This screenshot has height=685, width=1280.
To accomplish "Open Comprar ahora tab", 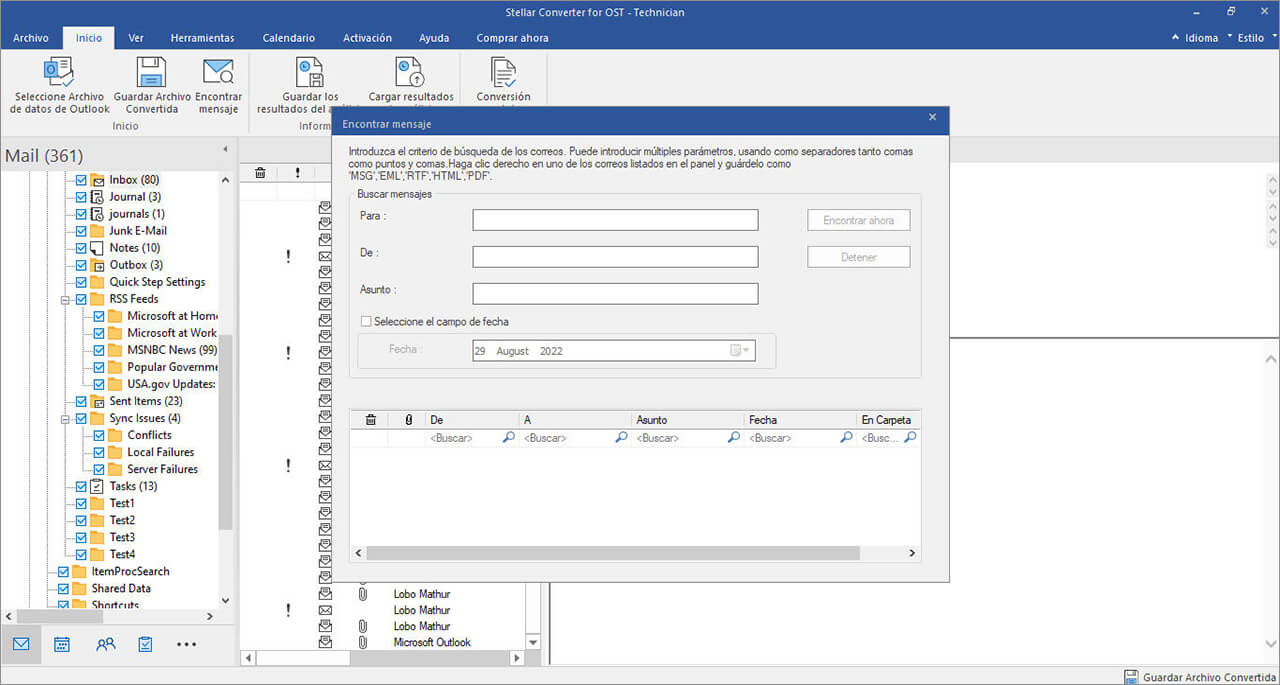I will tap(512, 38).
